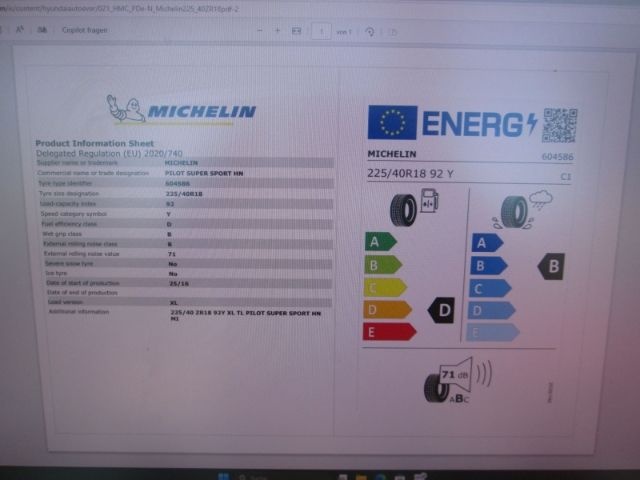Click the Copilot fragen button
Screen dimensions: 640x480
point(84,30)
